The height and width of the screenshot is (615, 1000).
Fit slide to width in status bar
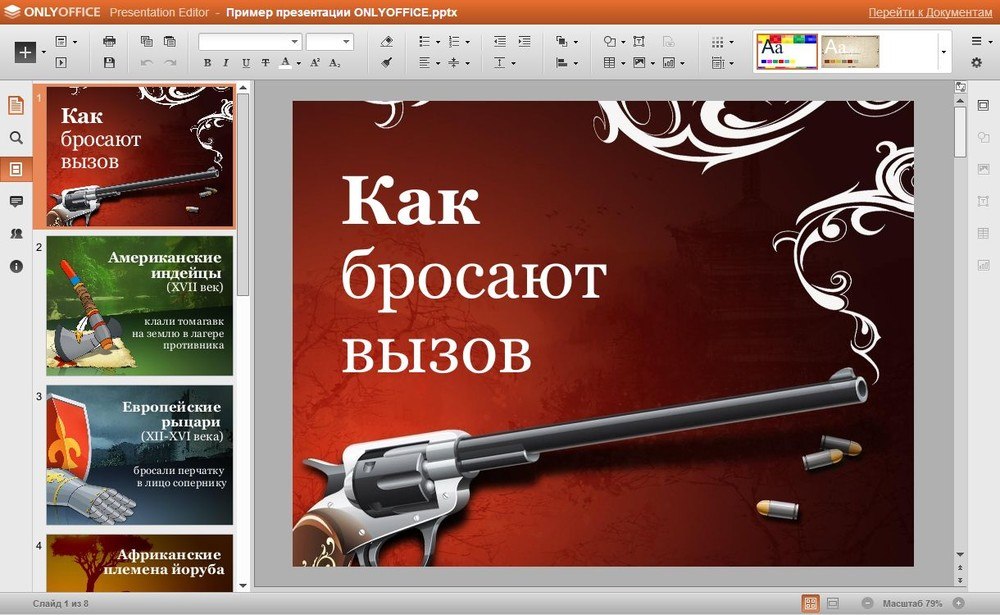tap(832, 603)
